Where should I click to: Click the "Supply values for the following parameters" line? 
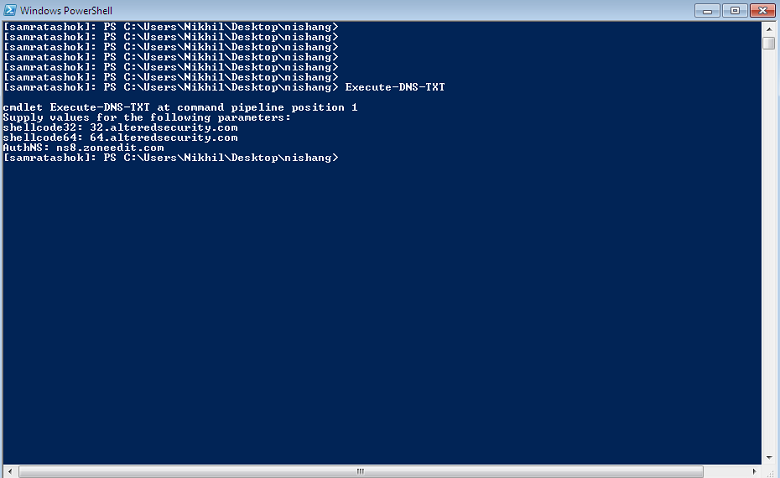coord(146,117)
